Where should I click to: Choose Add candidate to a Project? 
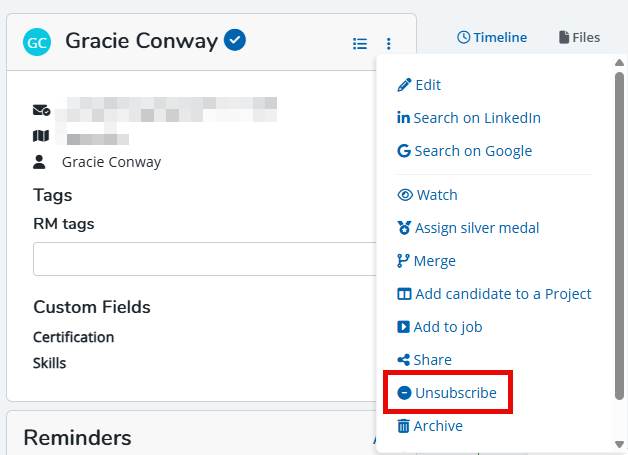pos(494,294)
